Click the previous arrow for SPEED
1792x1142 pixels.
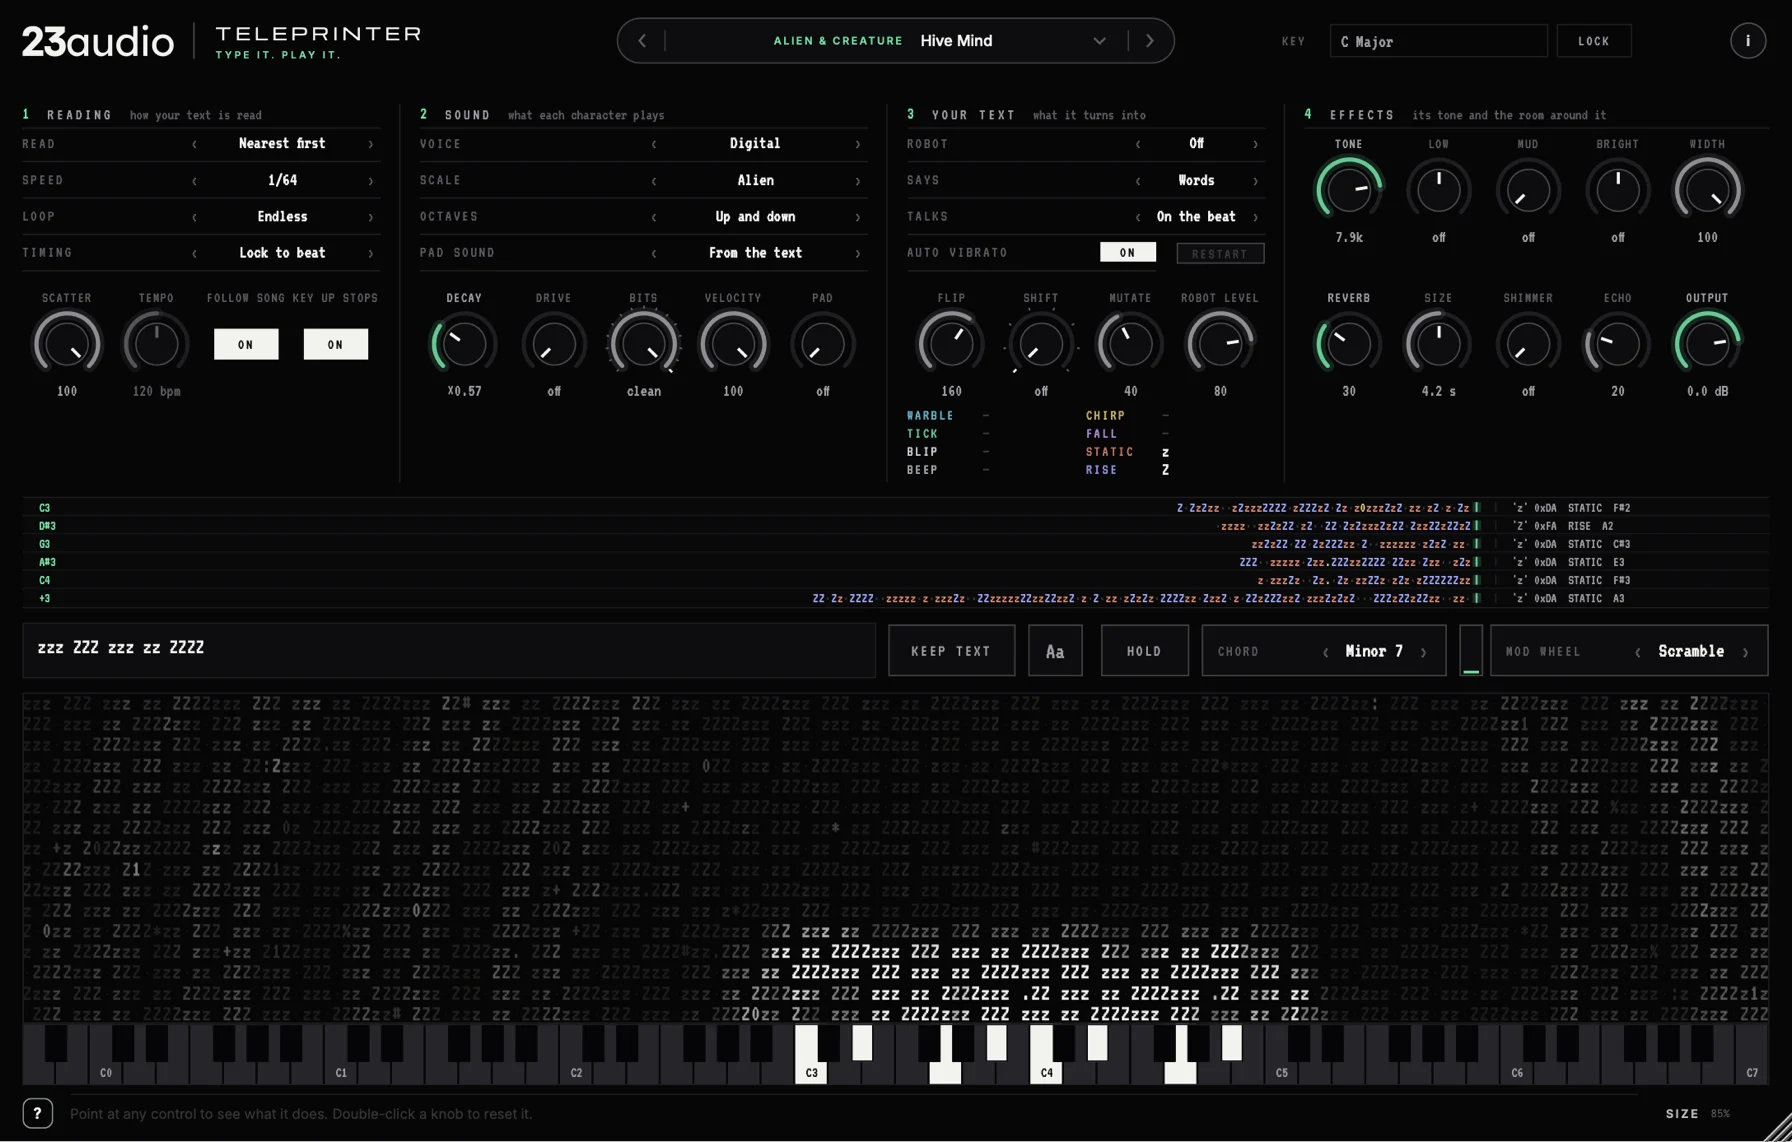click(194, 181)
